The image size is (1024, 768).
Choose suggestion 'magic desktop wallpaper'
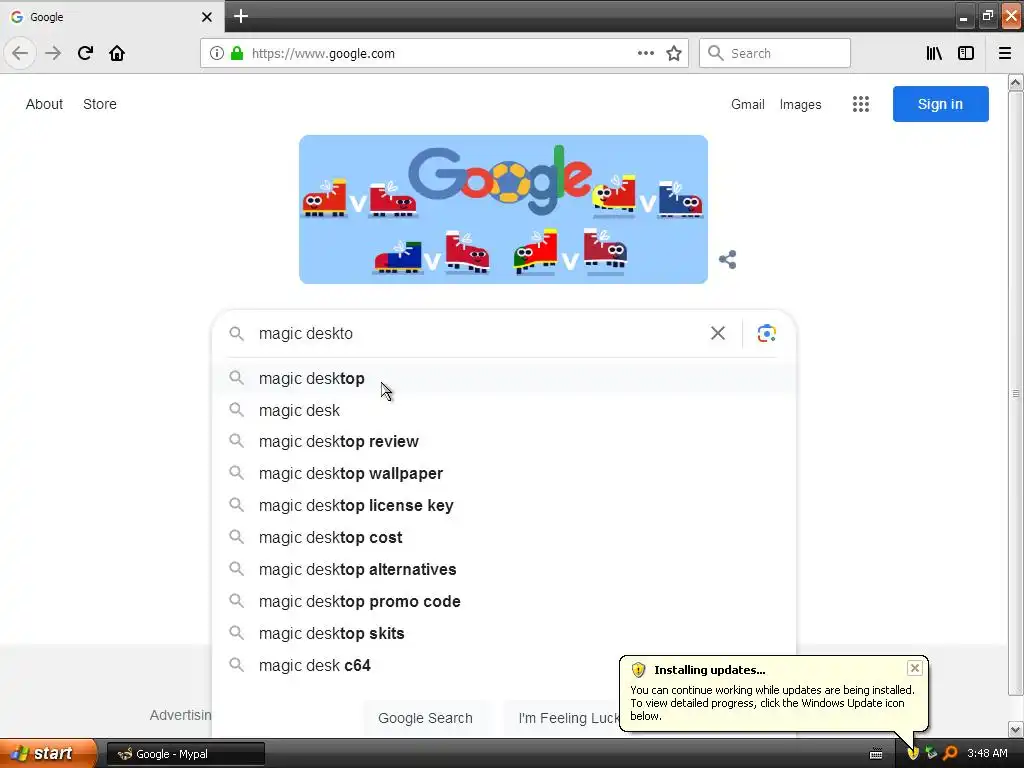504,473
